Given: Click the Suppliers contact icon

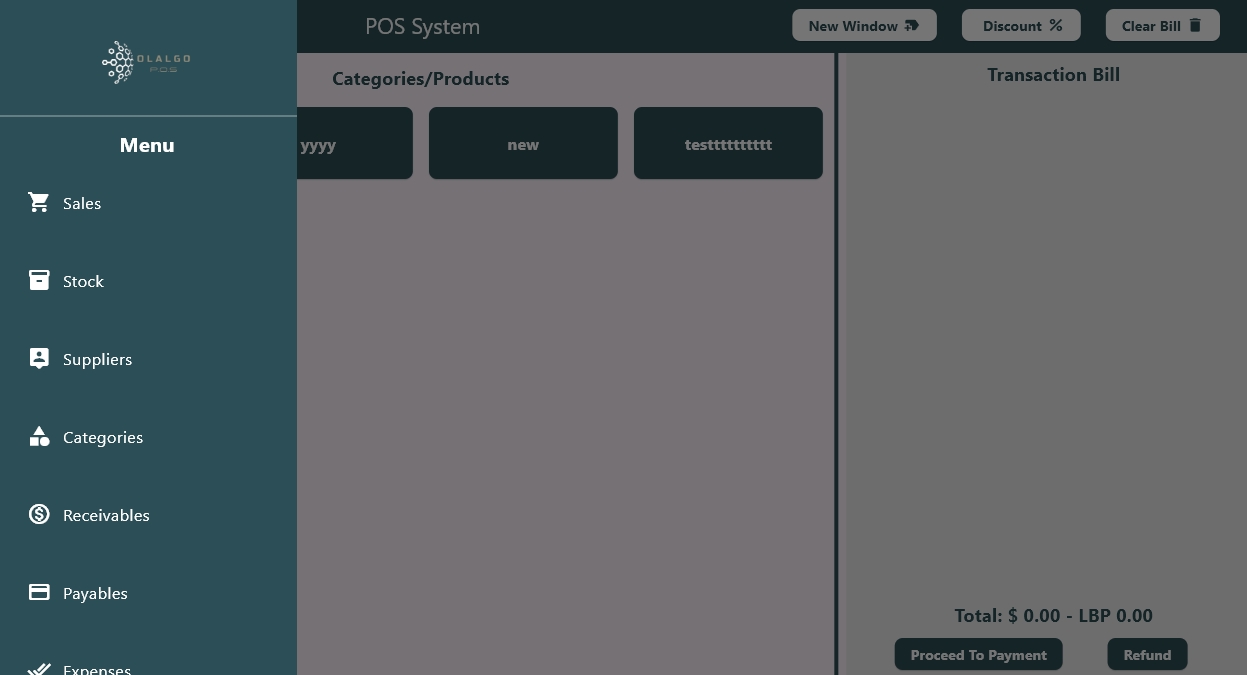Looking at the screenshot, I should (39, 359).
